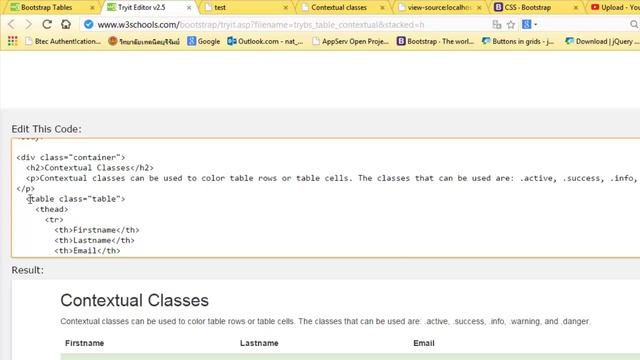
Task: Open the Download | jQuery bookmark
Action: point(602,41)
